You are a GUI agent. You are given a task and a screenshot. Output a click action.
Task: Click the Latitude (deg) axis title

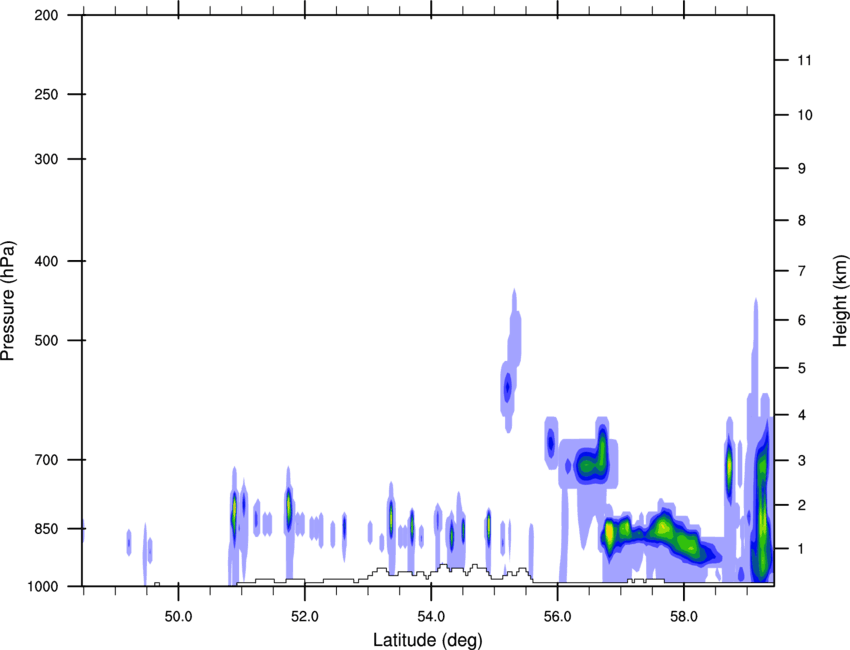427,640
